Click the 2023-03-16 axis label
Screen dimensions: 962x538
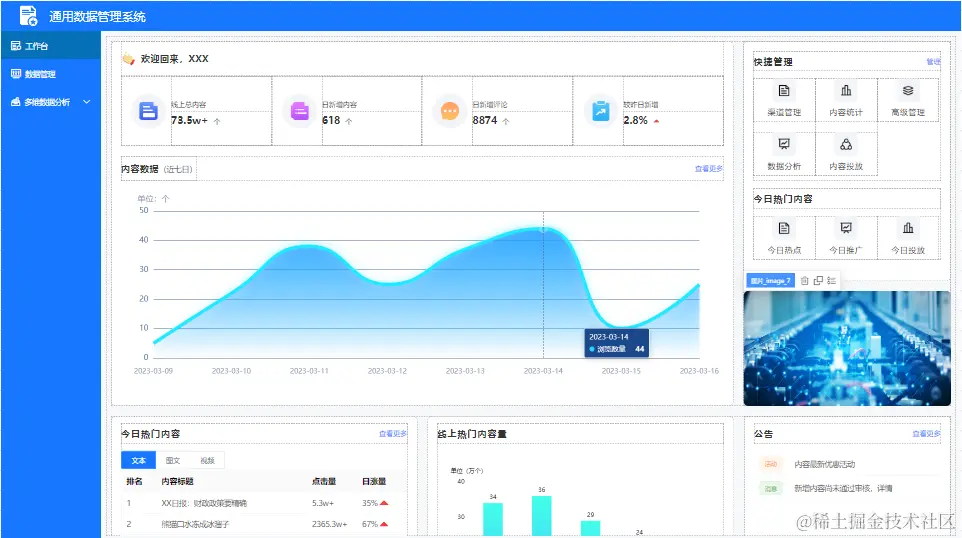[699, 371]
